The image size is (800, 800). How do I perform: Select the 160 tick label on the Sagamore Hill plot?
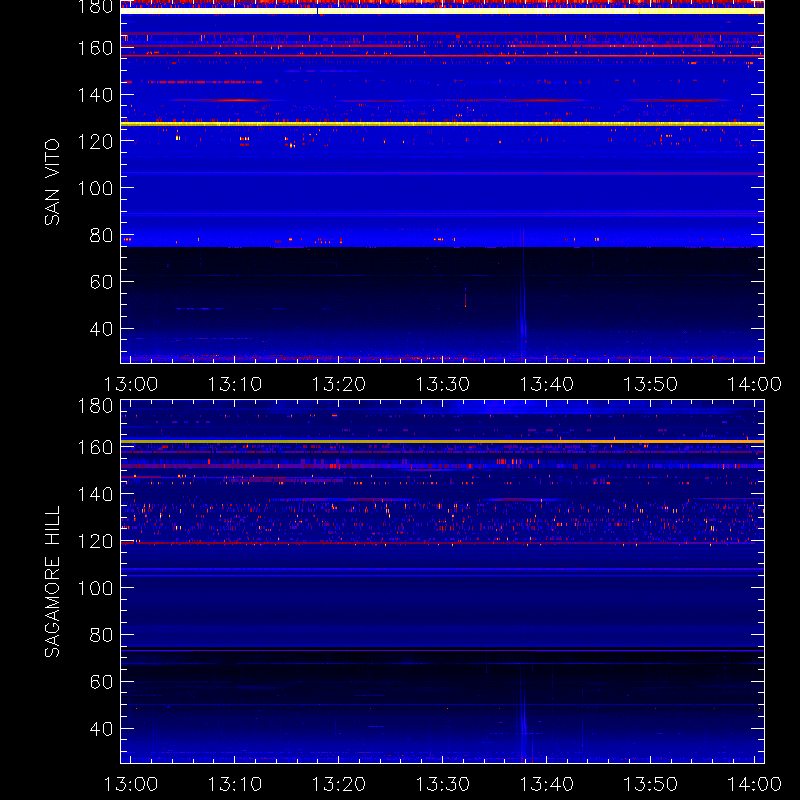(x=95, y=447)
